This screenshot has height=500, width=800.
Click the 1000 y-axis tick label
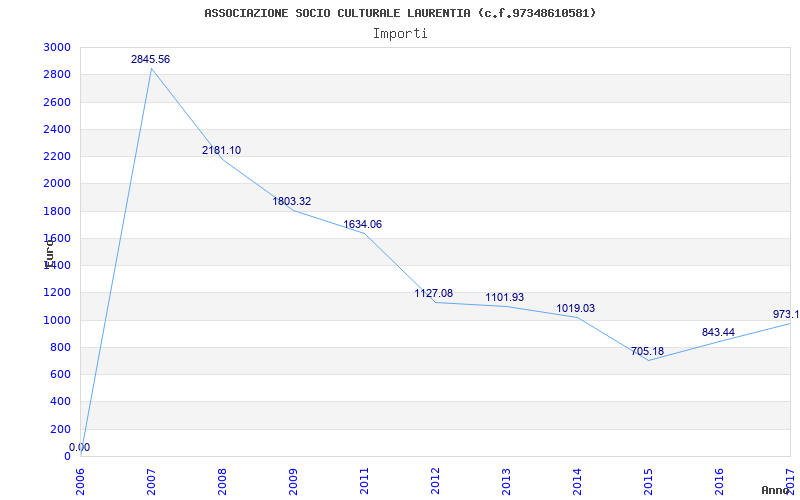point(57,320)
